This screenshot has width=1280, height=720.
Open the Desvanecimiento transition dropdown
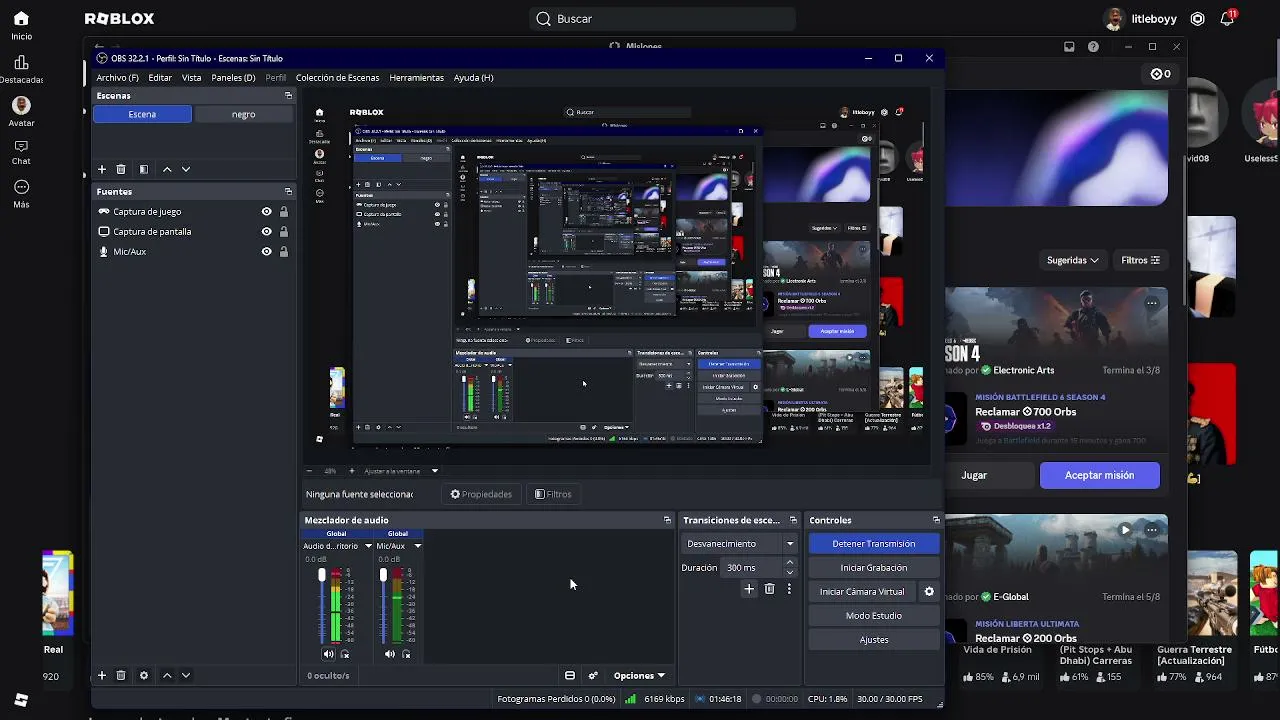pos(740,544)
